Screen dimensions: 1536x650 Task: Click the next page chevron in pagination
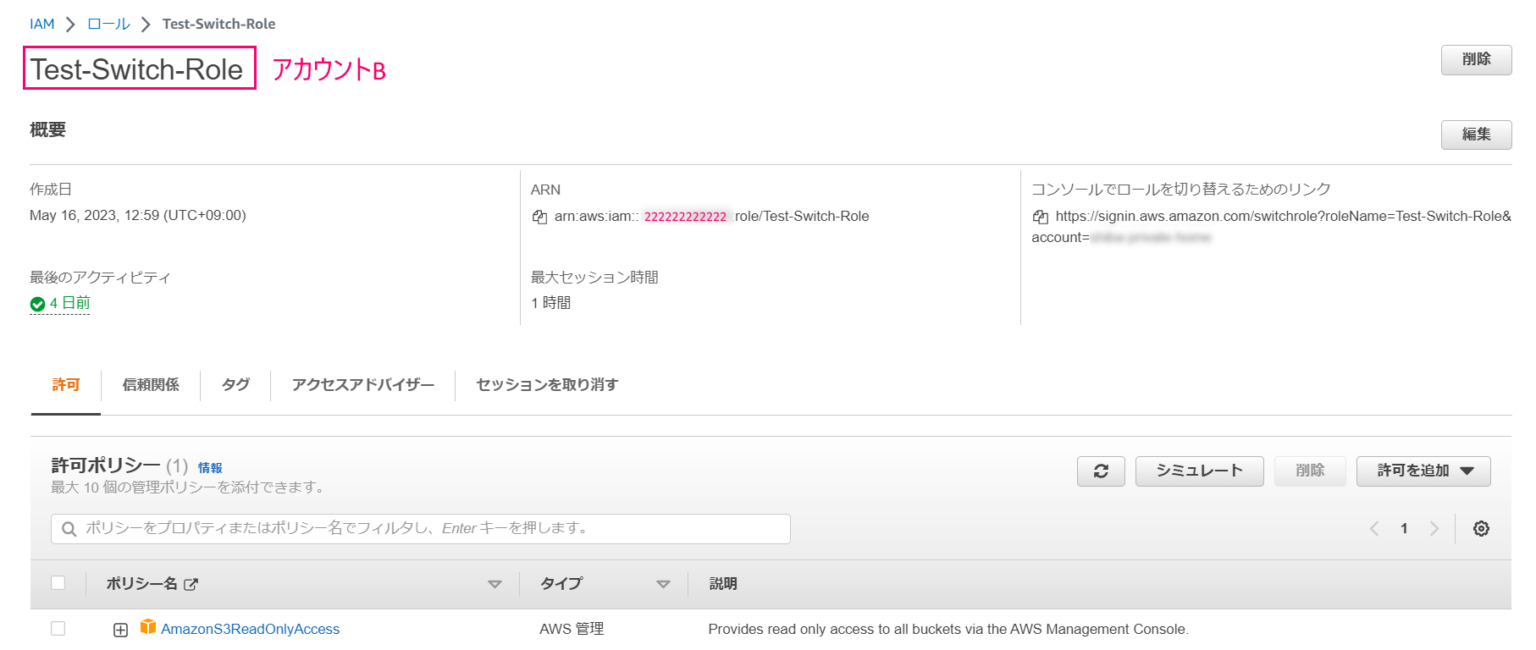coord(1436,528)
